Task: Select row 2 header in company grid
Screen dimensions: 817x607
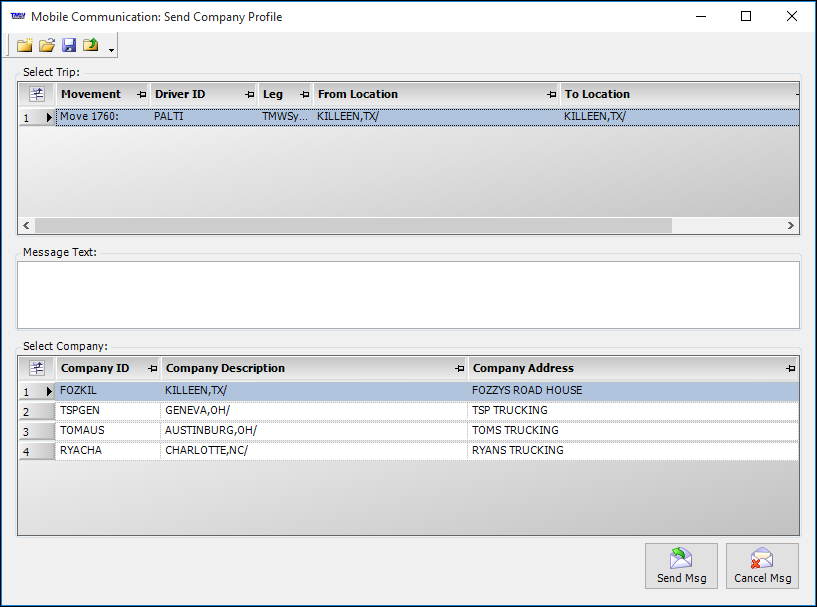Action: point(36,411)
